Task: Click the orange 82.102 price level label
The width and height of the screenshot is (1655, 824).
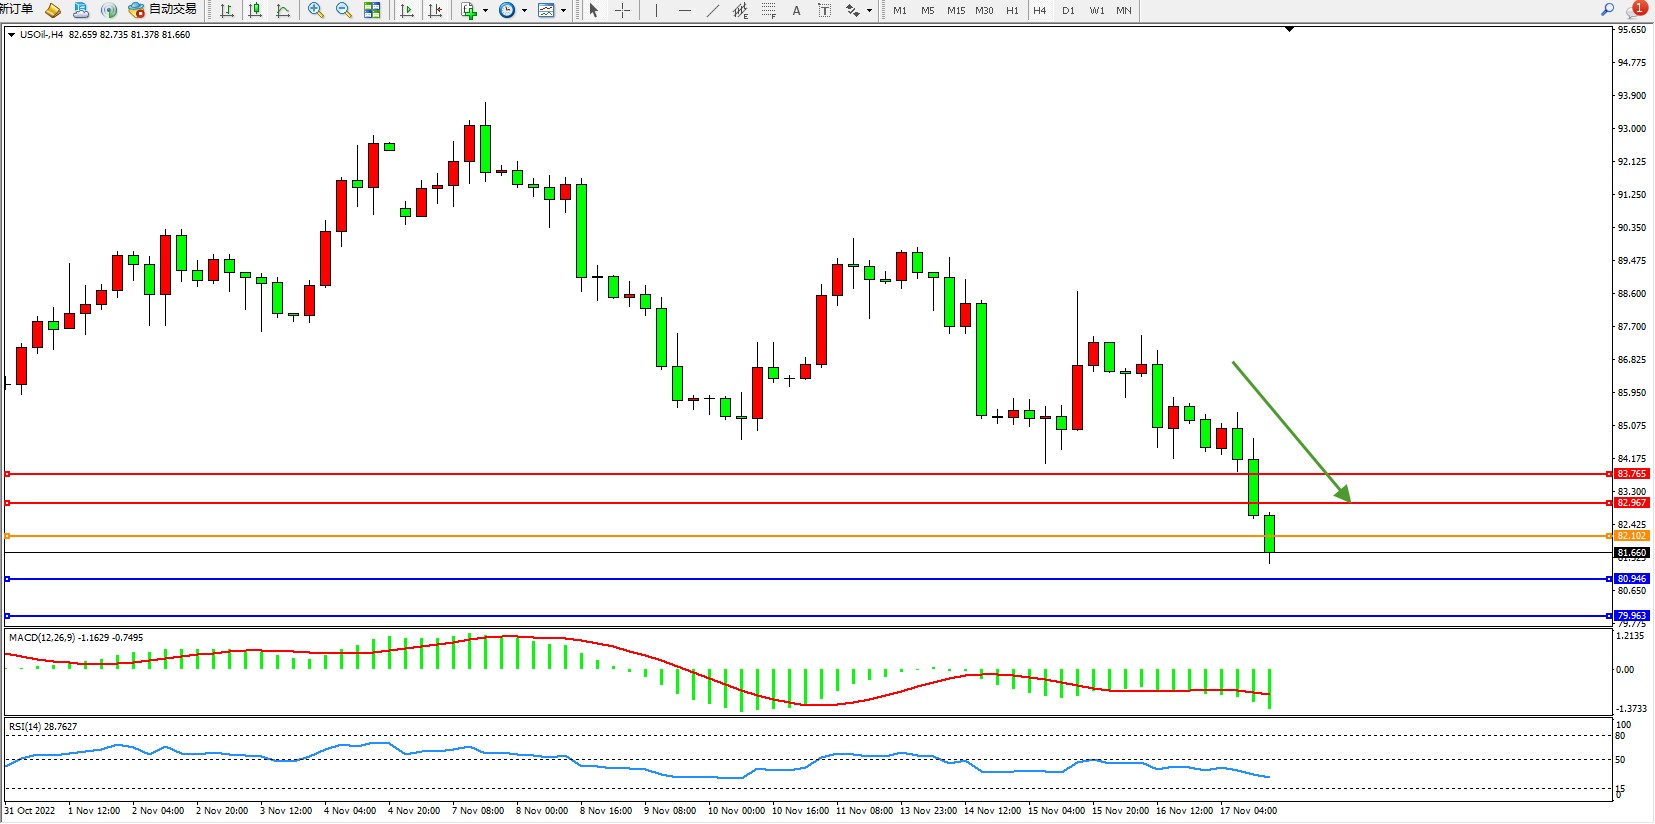Action: 1631,536
